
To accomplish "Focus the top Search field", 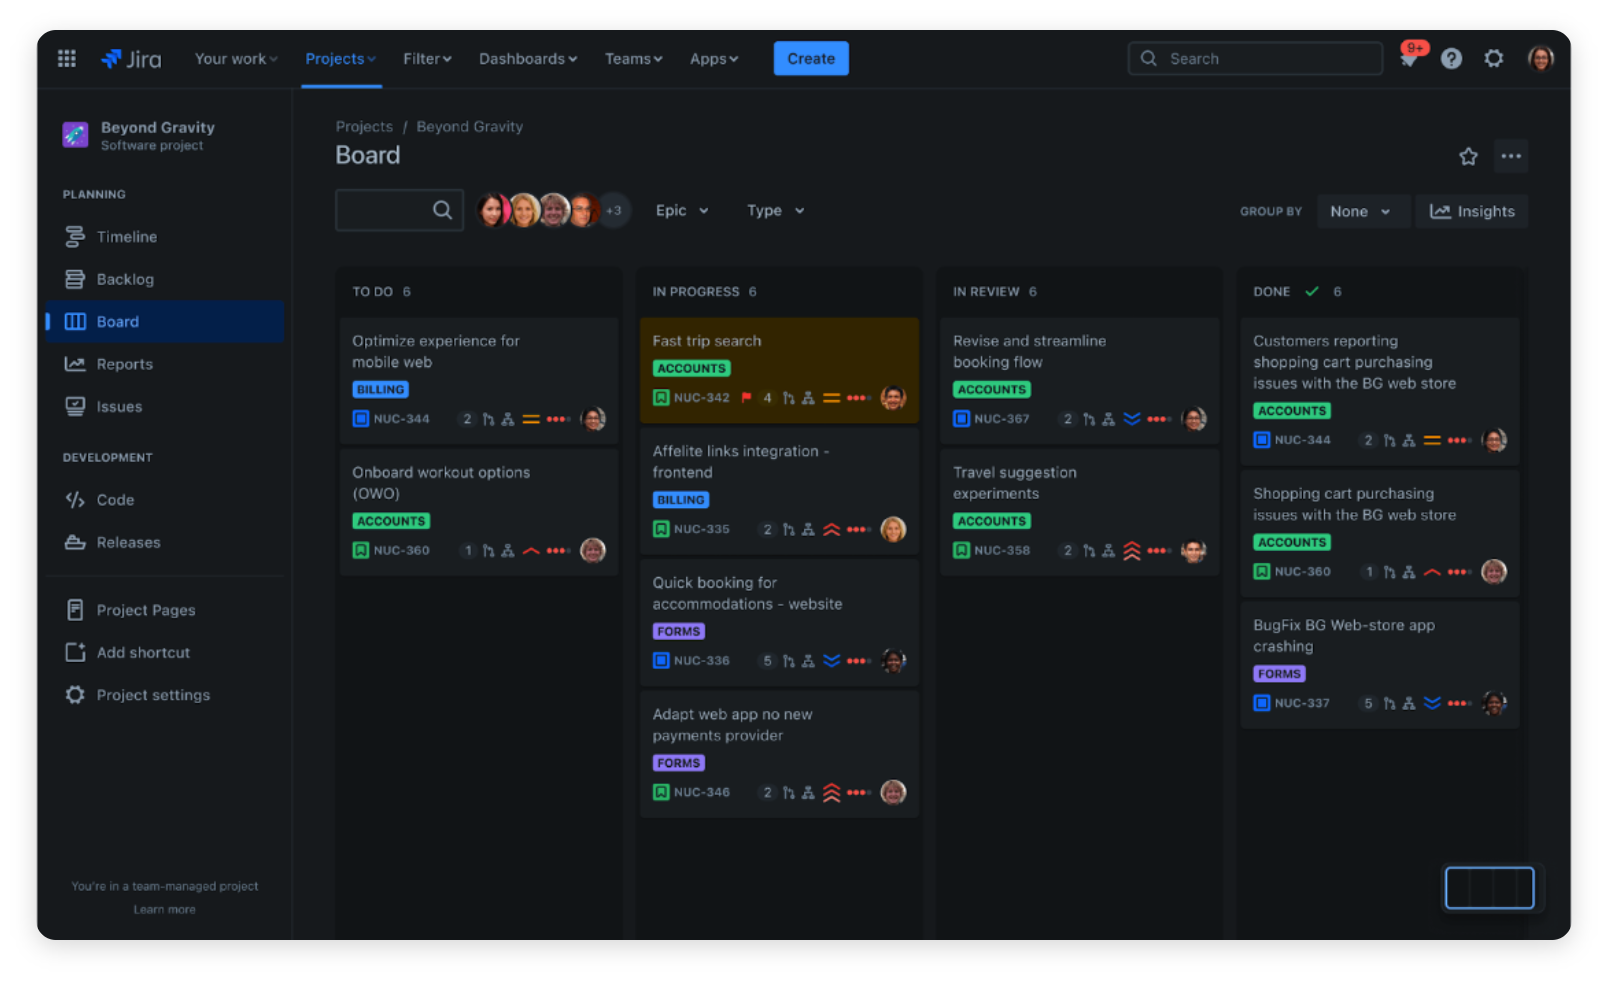I will tap(1255, 58).
